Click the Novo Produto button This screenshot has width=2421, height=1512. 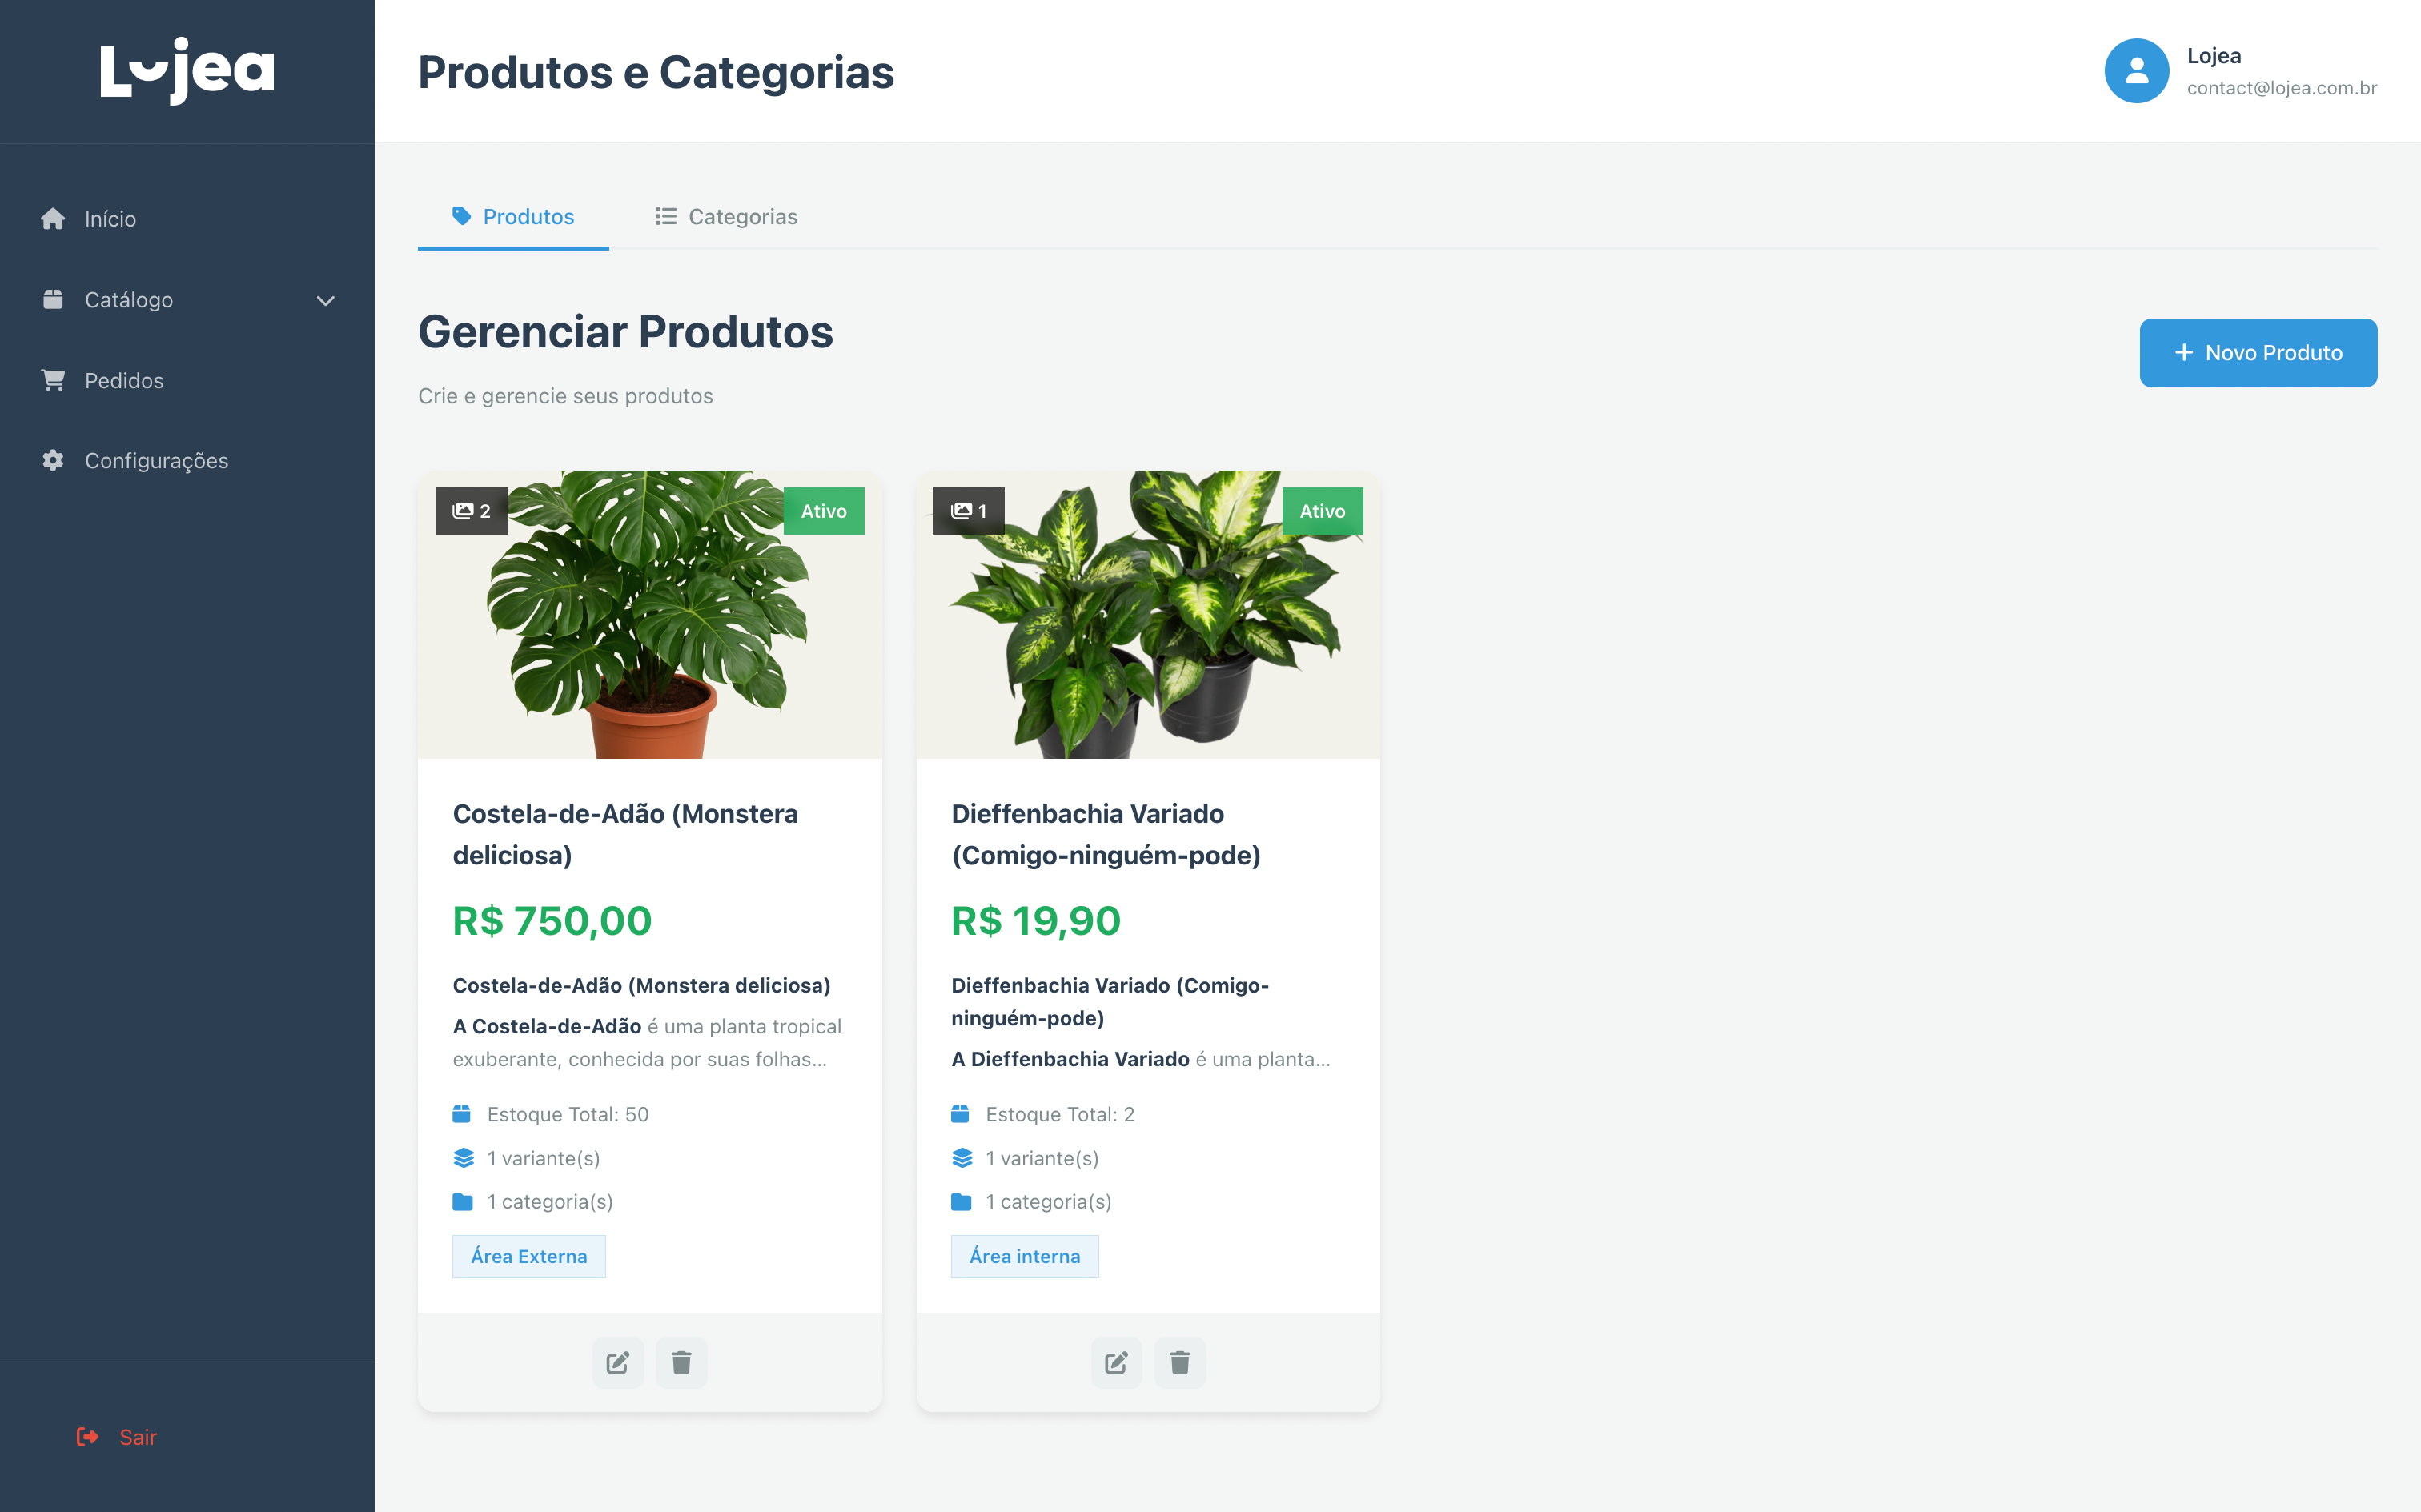[2257, 353]
